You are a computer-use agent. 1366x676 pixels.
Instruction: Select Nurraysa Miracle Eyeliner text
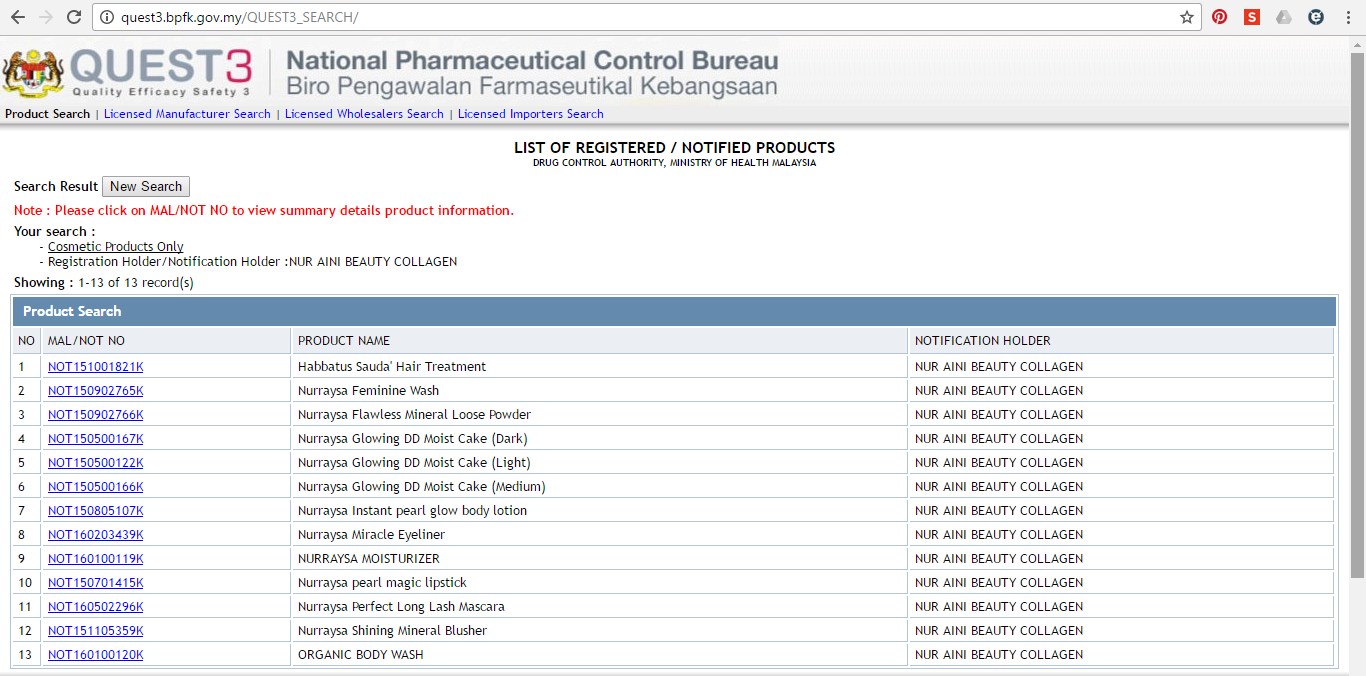(x=371, y=535)
